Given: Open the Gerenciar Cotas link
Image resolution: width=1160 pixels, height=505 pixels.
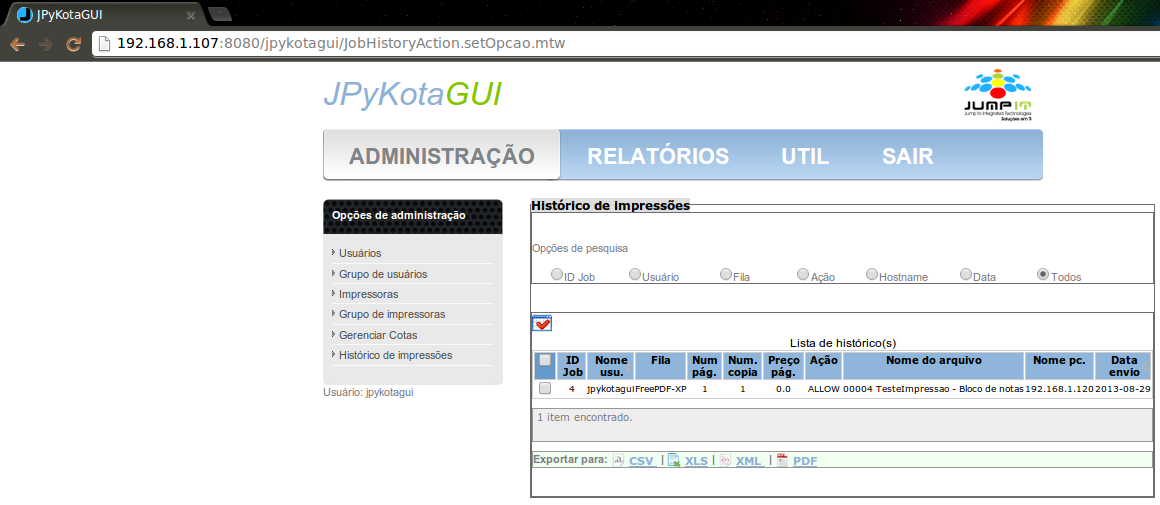Looking at the screenshot, I should tap(378, 334).
